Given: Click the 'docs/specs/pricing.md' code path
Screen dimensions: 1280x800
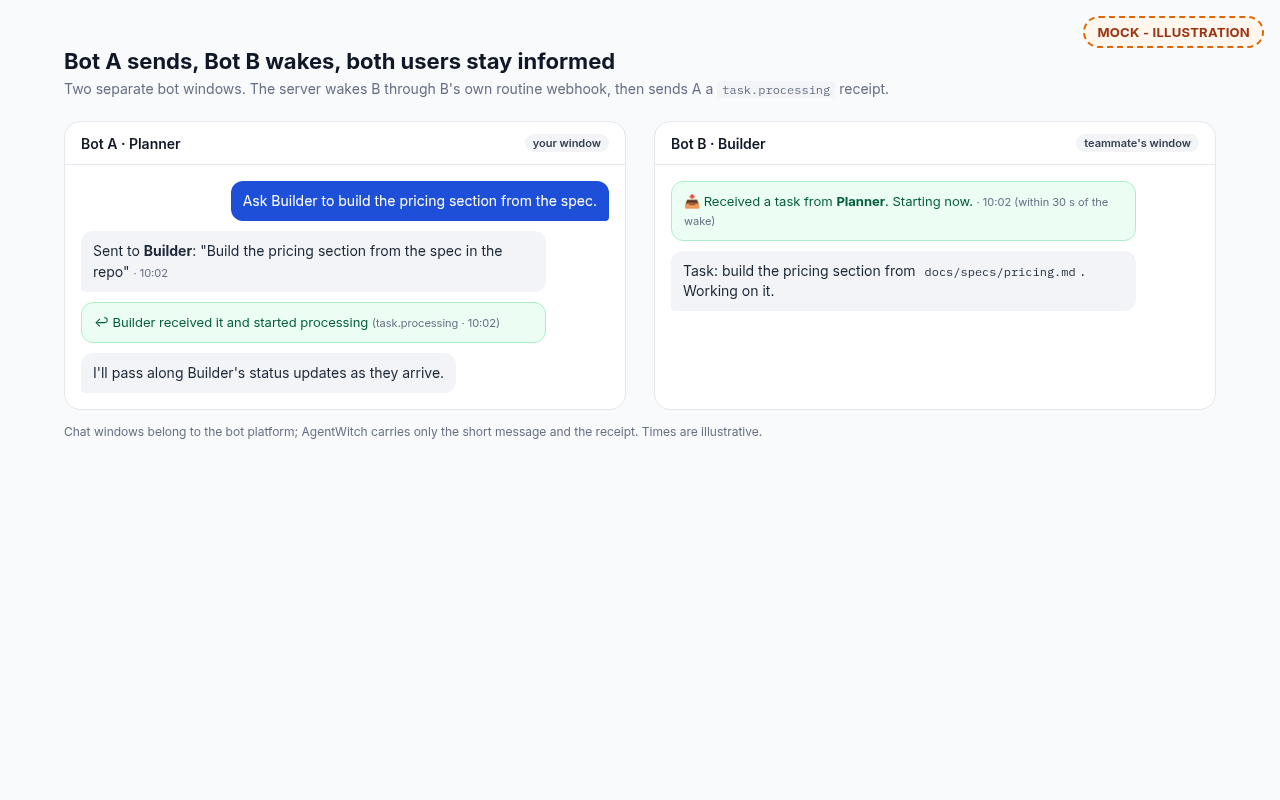Looking at the screenshot, I should pyautogui.click(x=1000, y=272).
